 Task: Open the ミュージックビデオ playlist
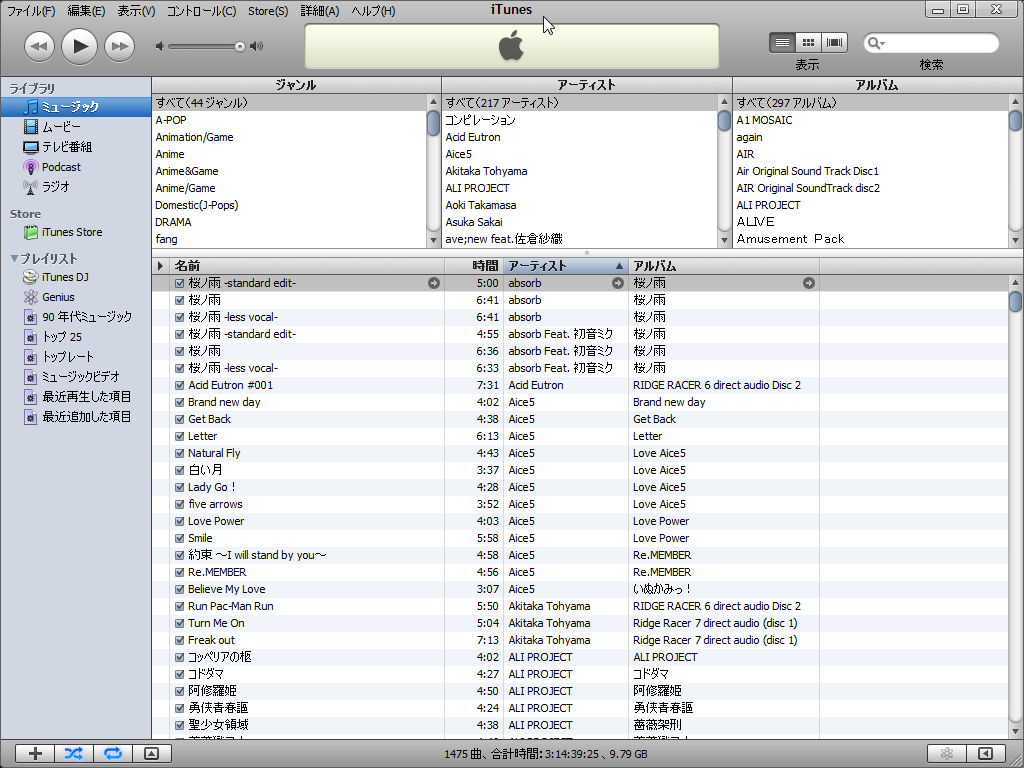coord(76,377)
